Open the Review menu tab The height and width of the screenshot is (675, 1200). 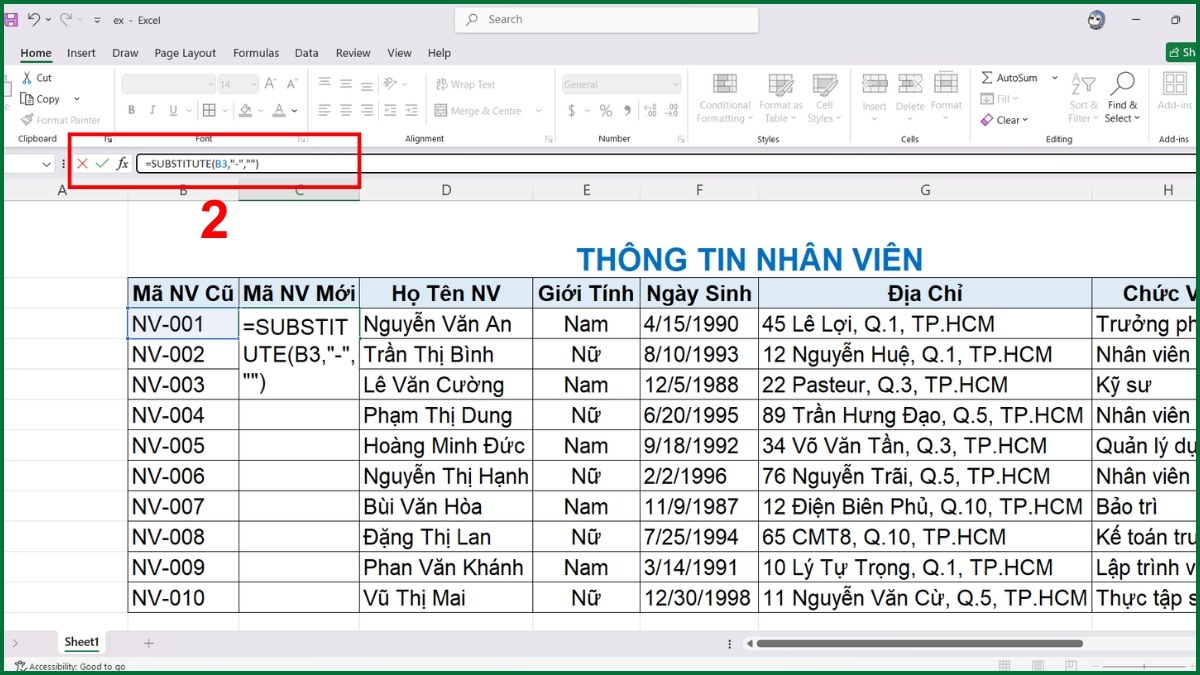(352, 53)
